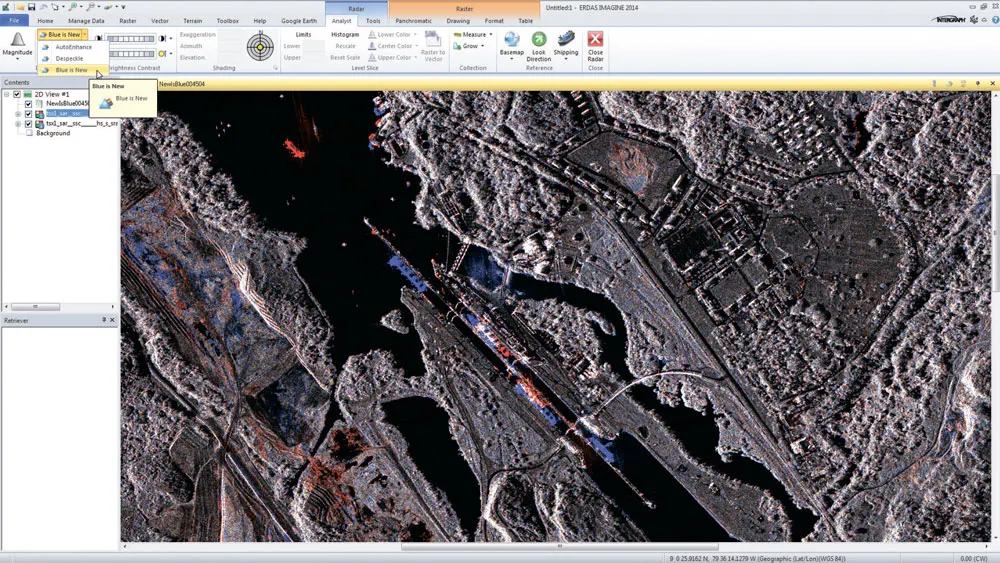Click the blue help question mark icon
This screenshot has height=563, width=1000.
(x=995, y=20)
